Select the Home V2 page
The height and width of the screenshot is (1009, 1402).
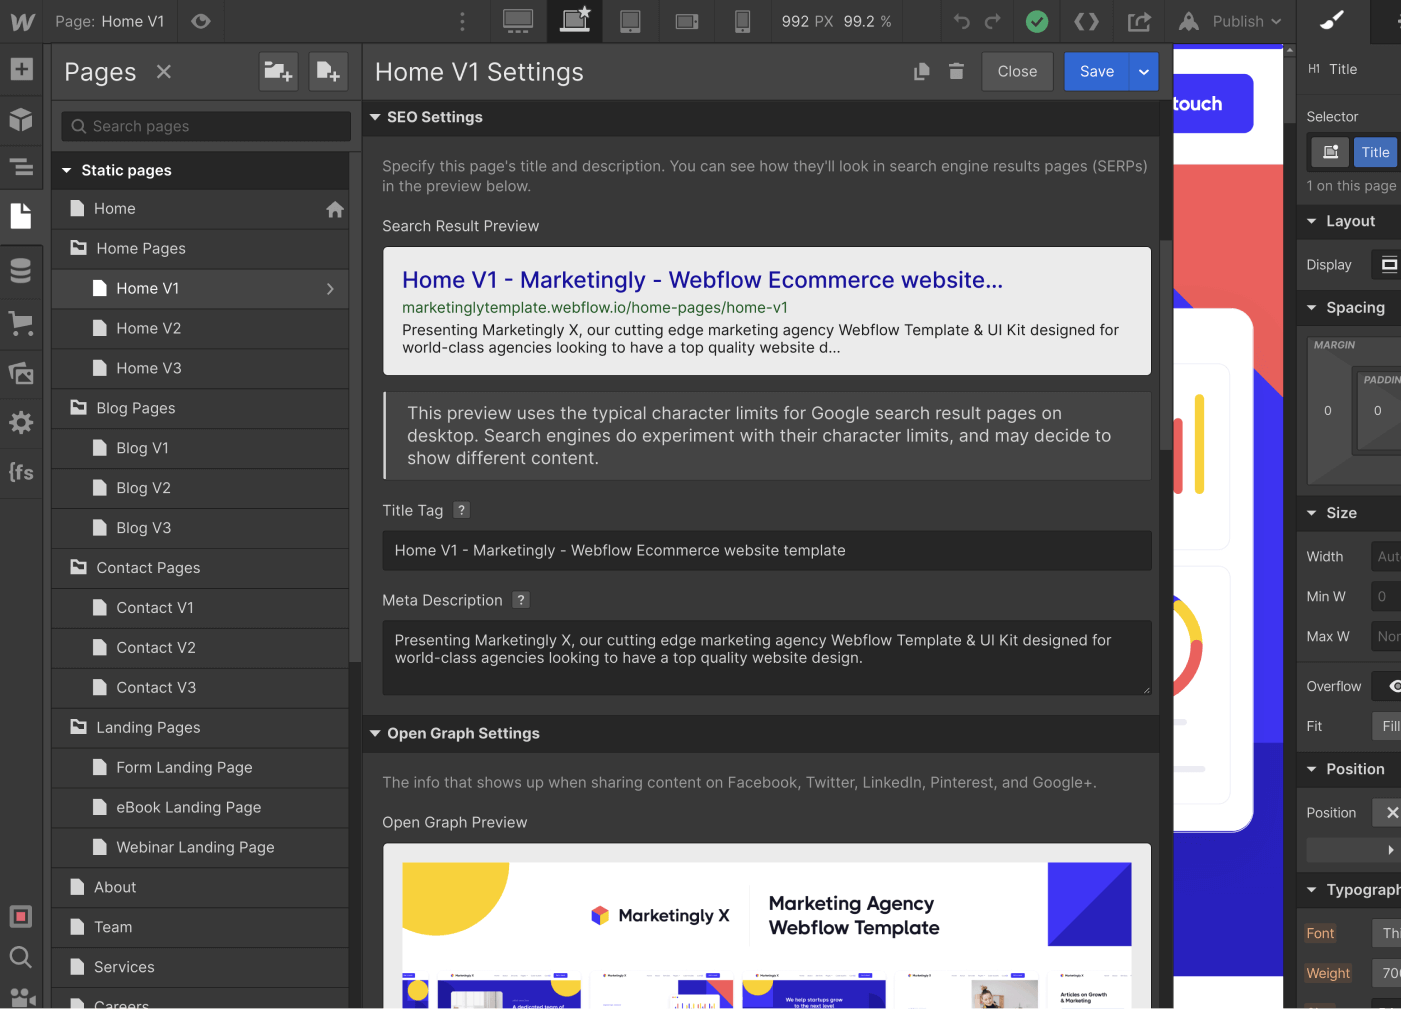click(200, 329)
